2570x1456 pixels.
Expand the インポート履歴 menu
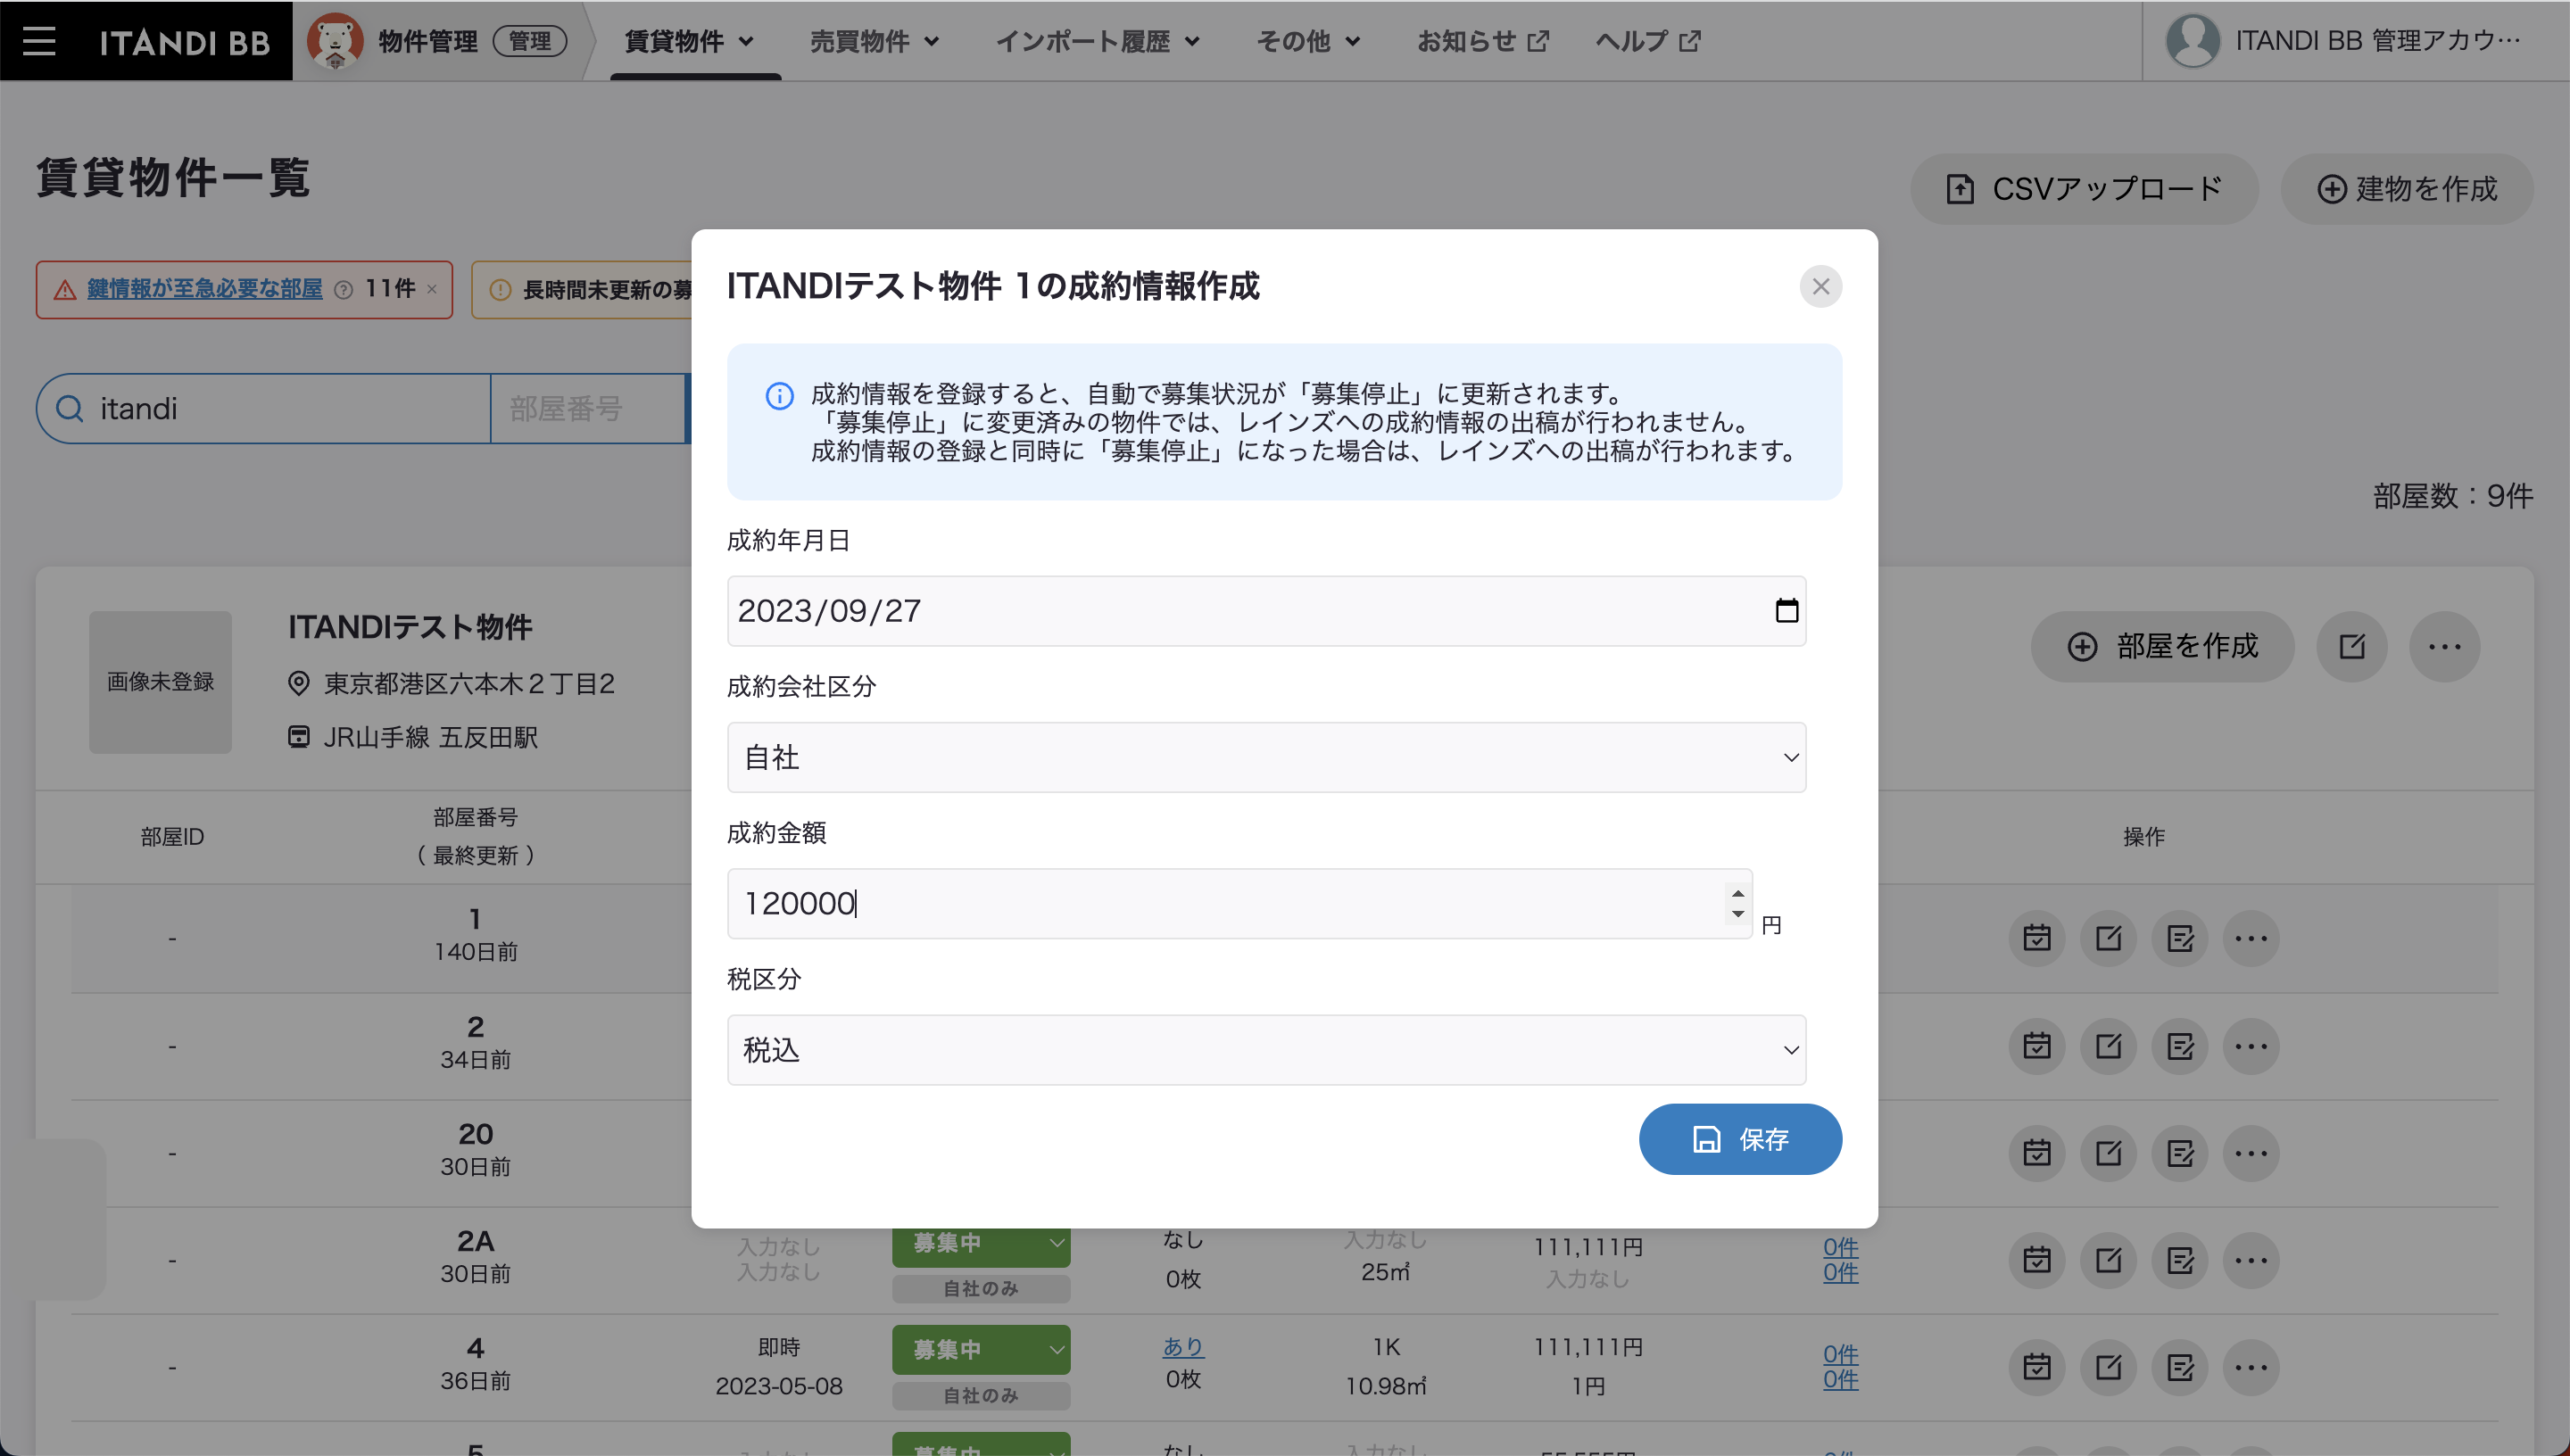click(1097, 41)
